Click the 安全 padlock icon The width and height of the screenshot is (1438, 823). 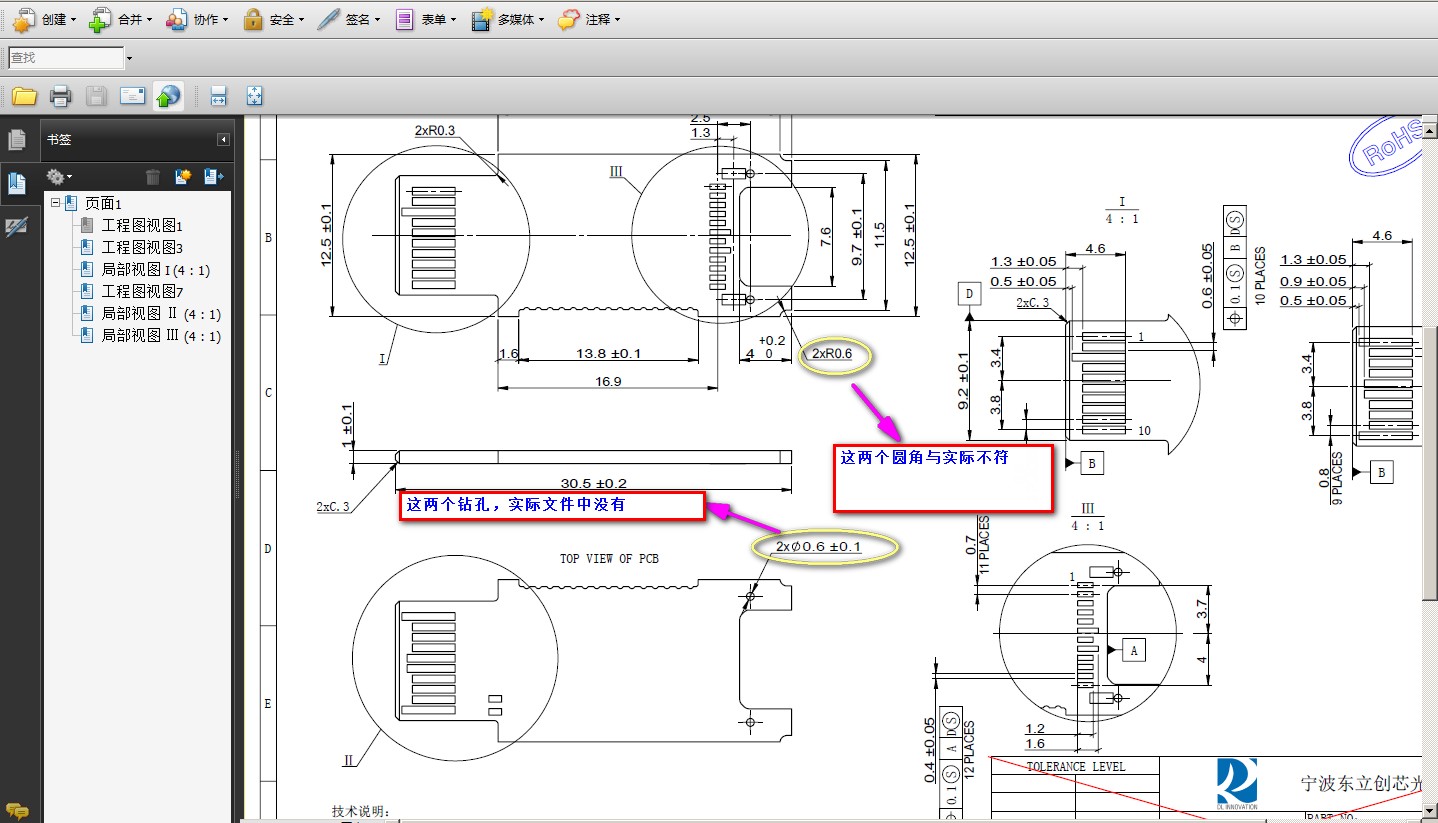click(254, 19)
